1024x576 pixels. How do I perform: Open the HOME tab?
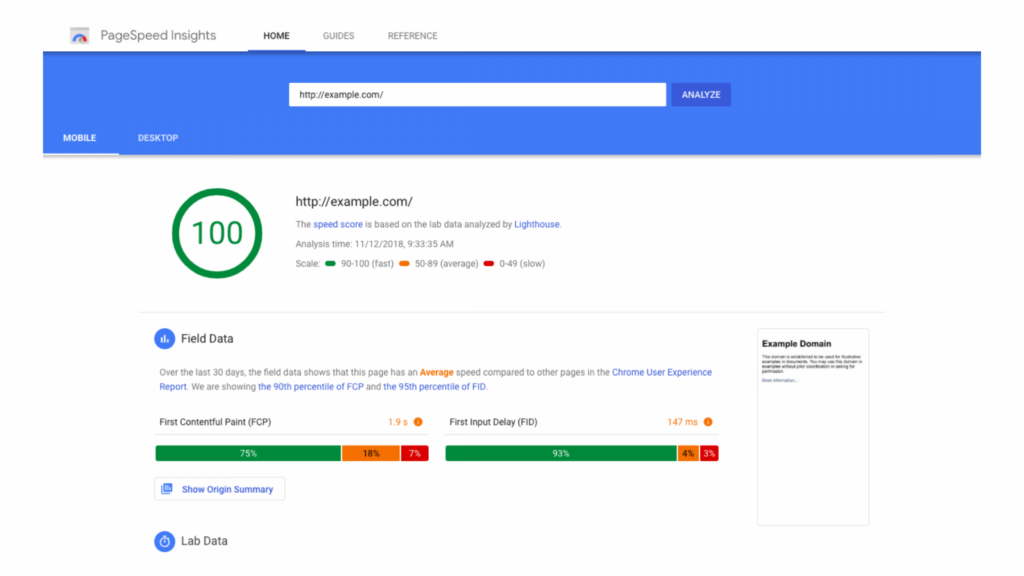point(276,36)
